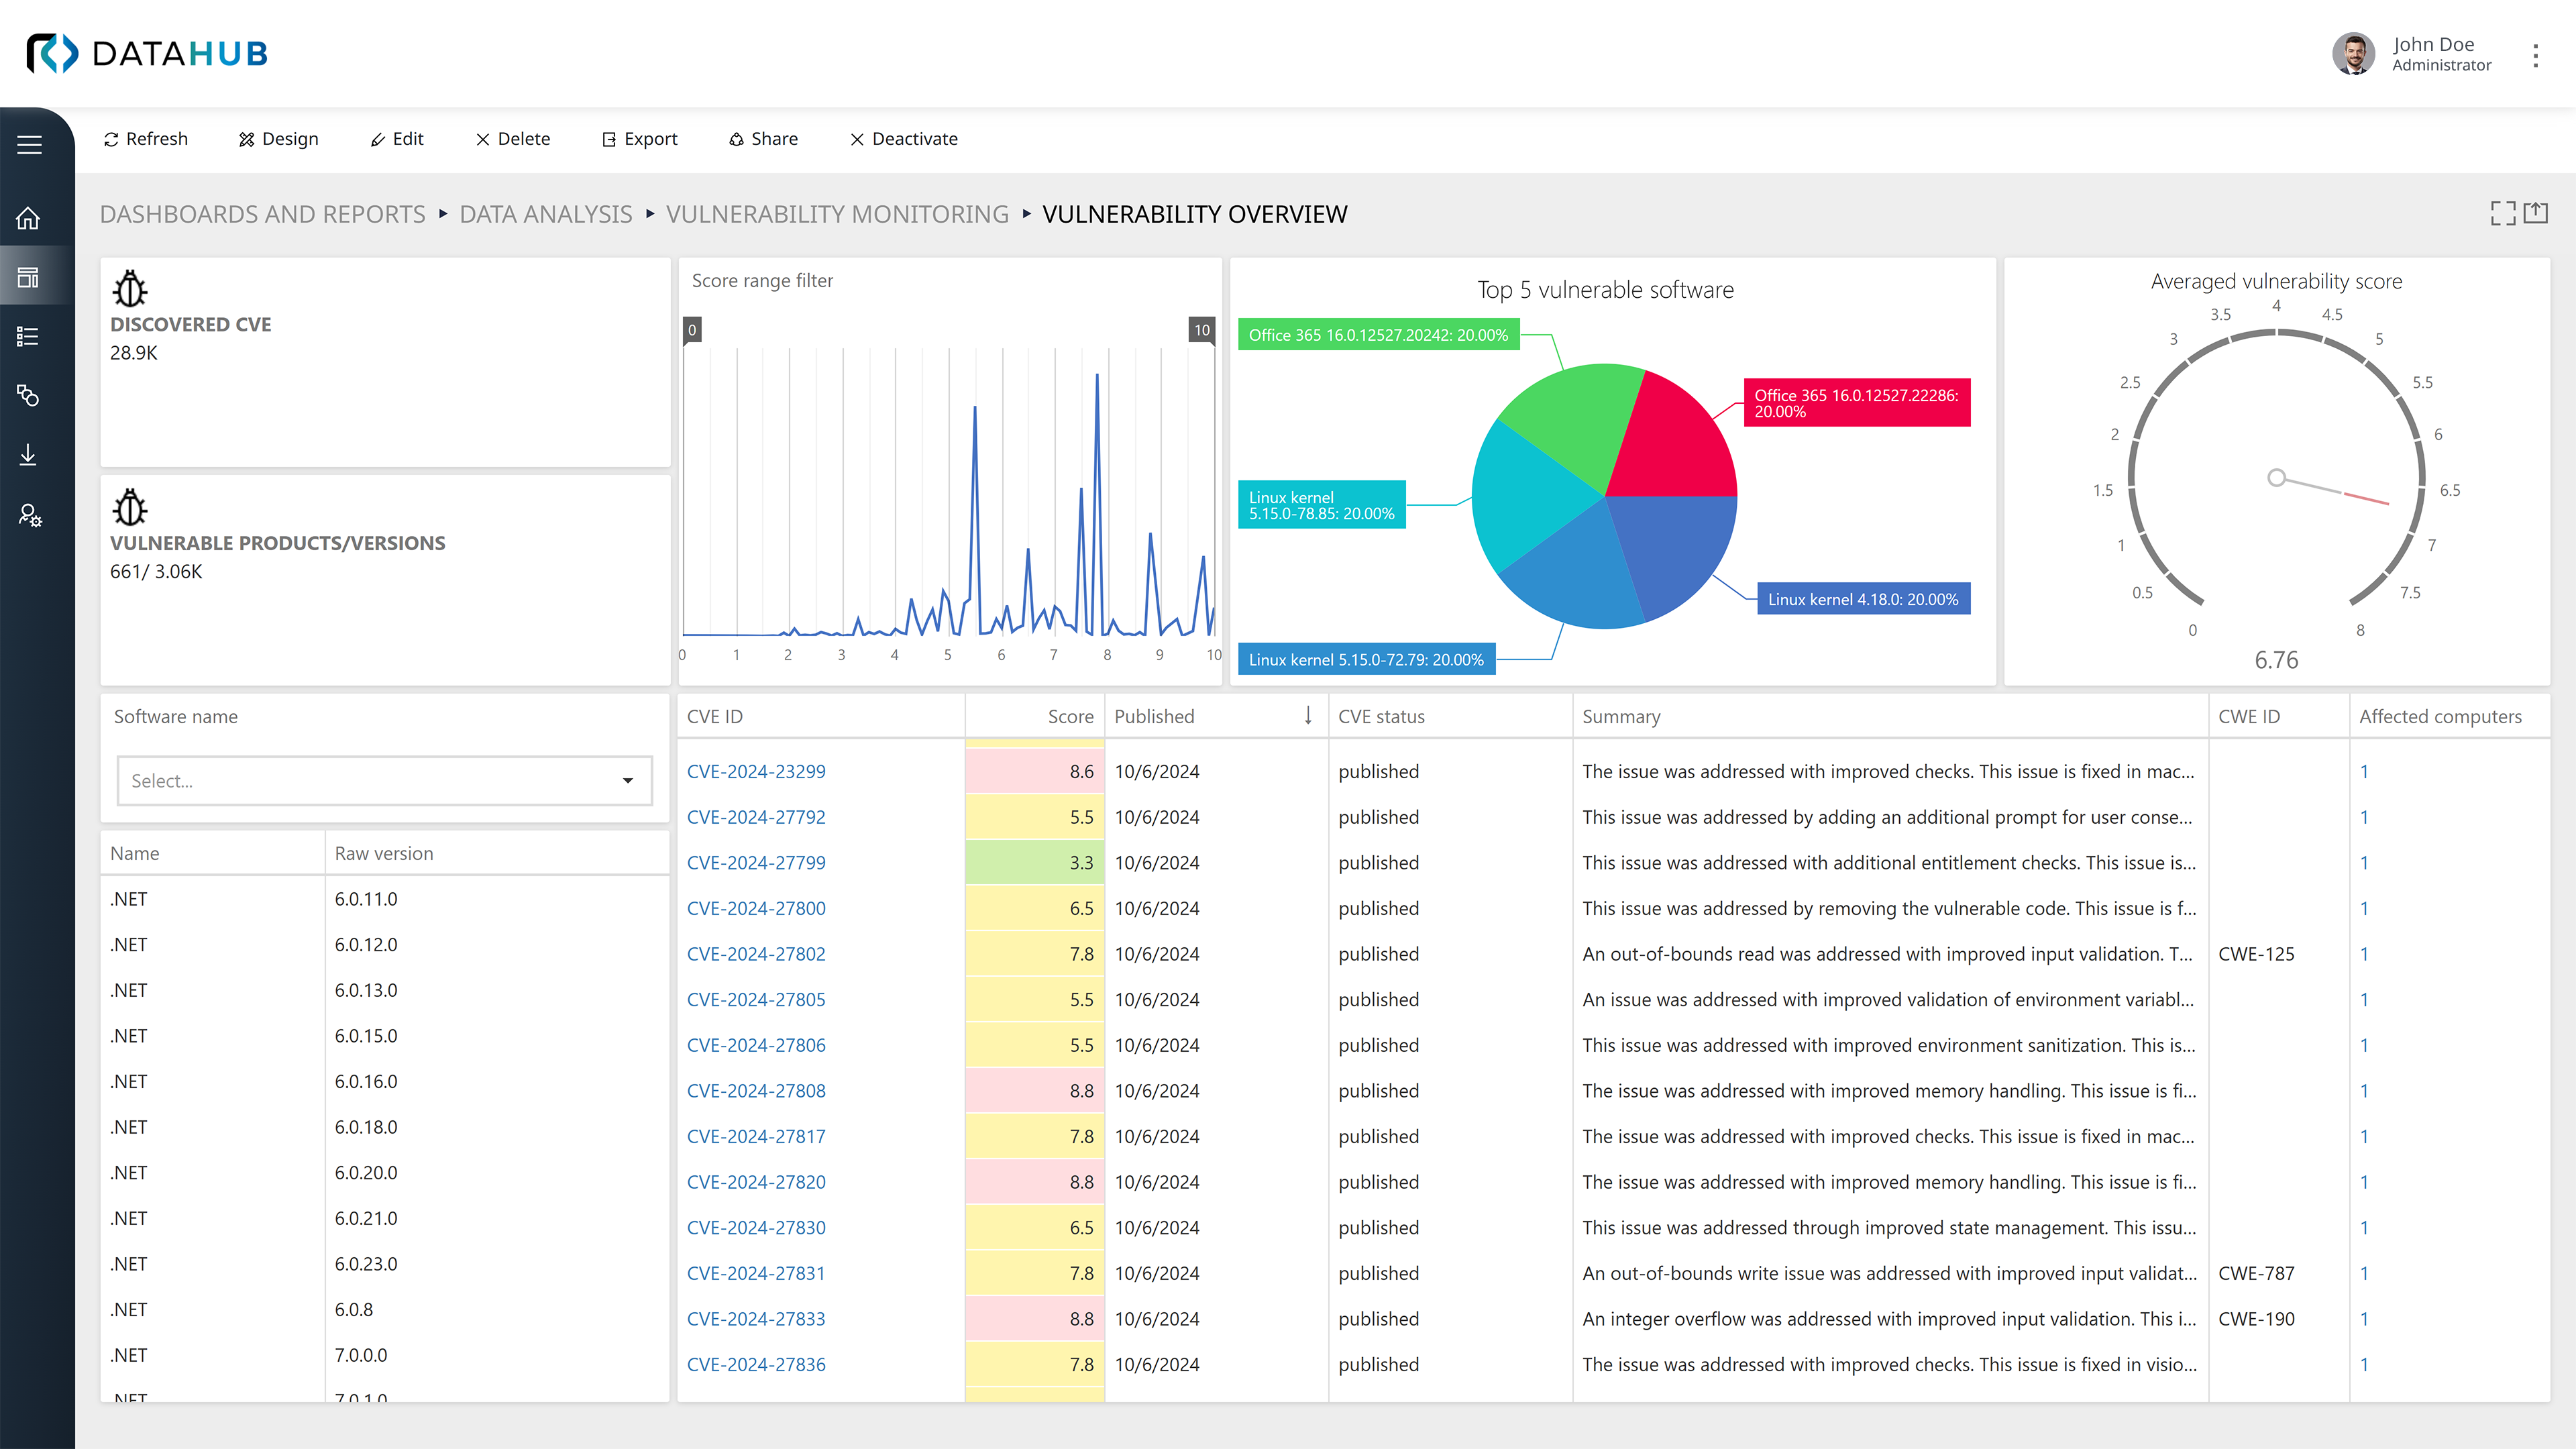2576x1449 pixels.
Task: Open the list view sidebar icon
Action: [x=29, y=337]
